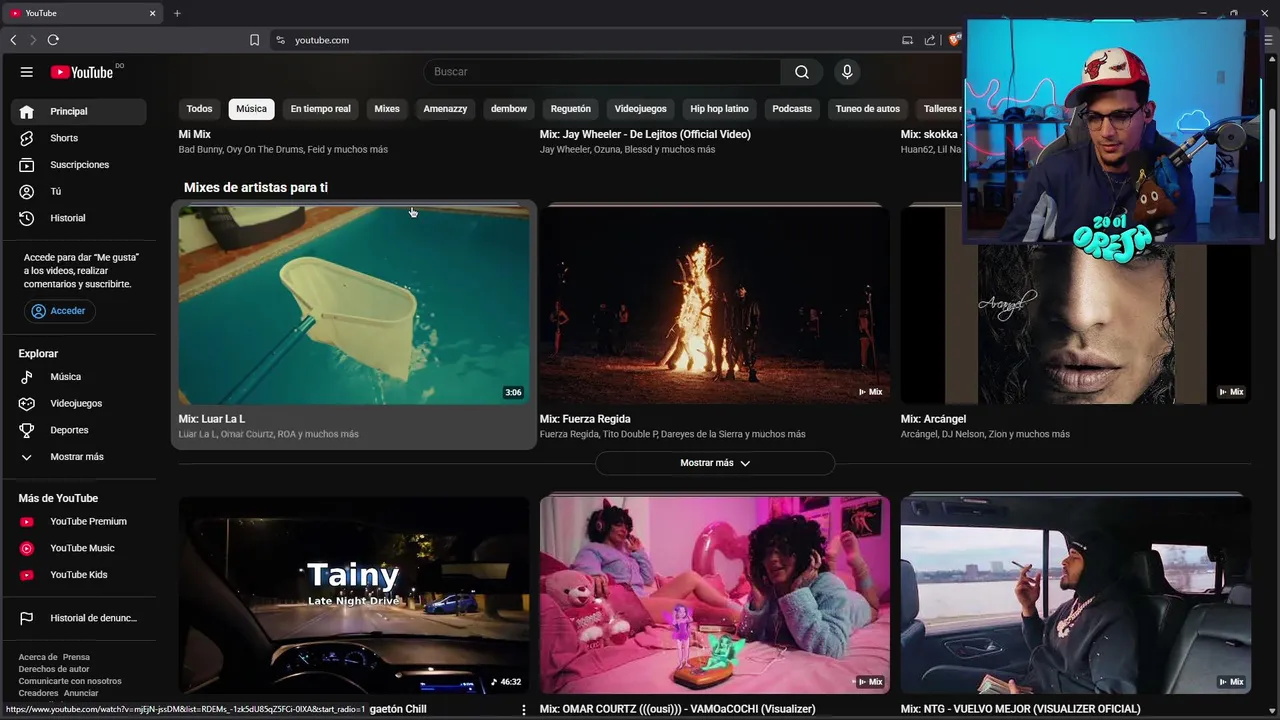Select the Todos filter chip

[x=199, y=109]
